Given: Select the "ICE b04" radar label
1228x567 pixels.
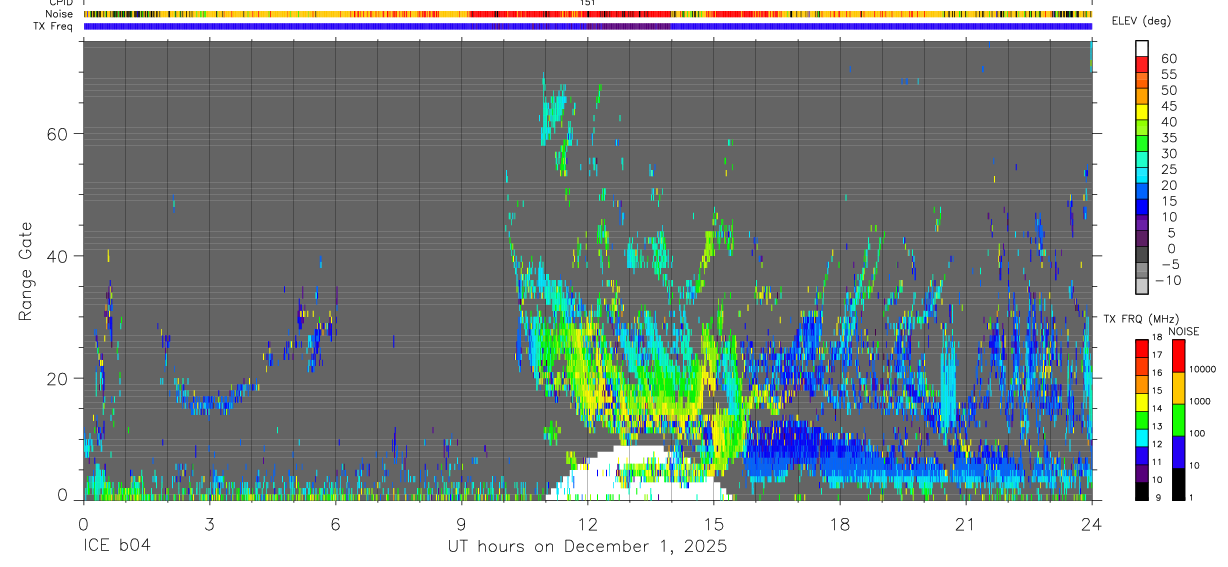Looking at the screenshot, I should coord(118,547).
